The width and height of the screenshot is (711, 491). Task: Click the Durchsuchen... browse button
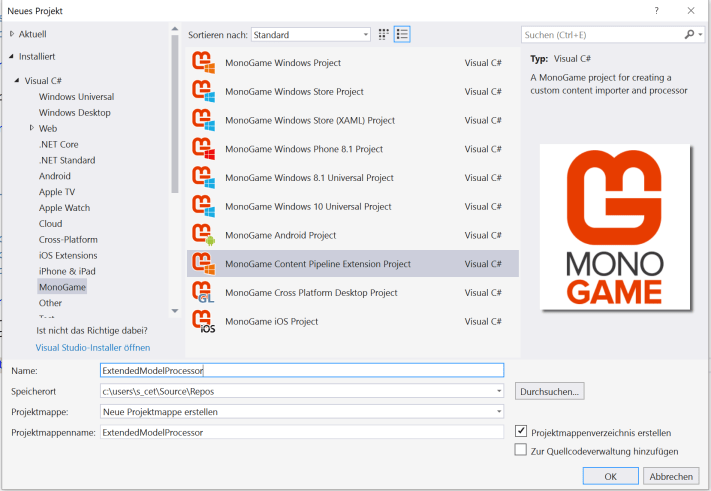point(549,391)
